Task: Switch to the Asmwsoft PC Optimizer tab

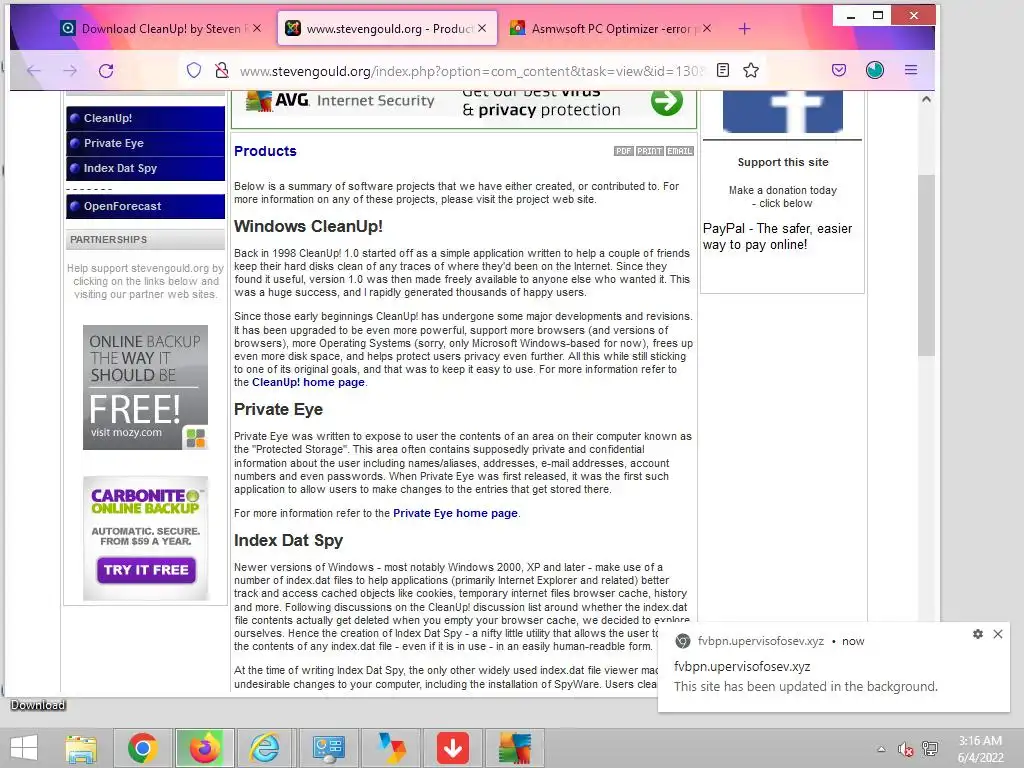Action: pos(611,29)
